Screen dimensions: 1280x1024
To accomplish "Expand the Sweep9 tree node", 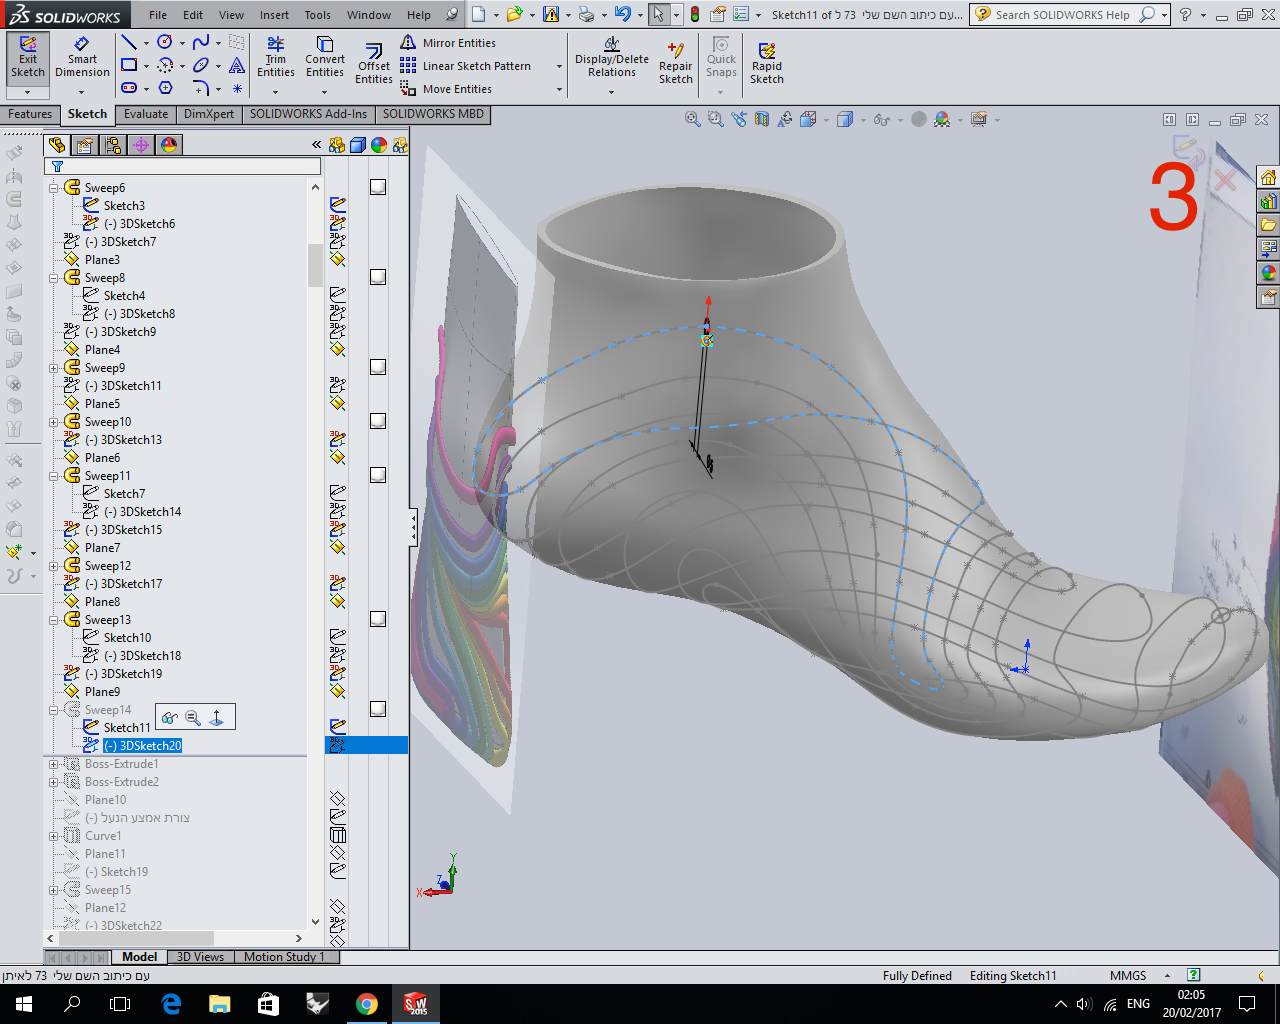I will [x=54, y=368].
